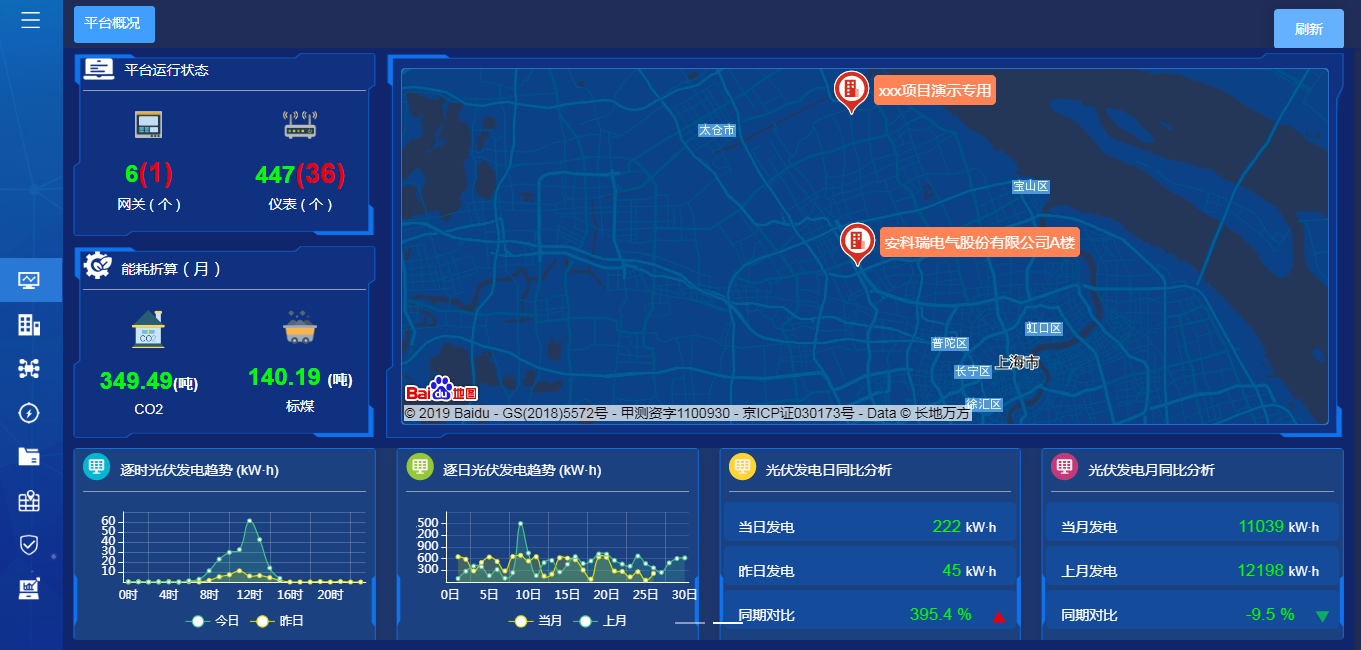Image resolution: width=1361 pixels, height=650 pixels.
Task: Select the monitor overview sidebar icon
Action: click(29, 280)
